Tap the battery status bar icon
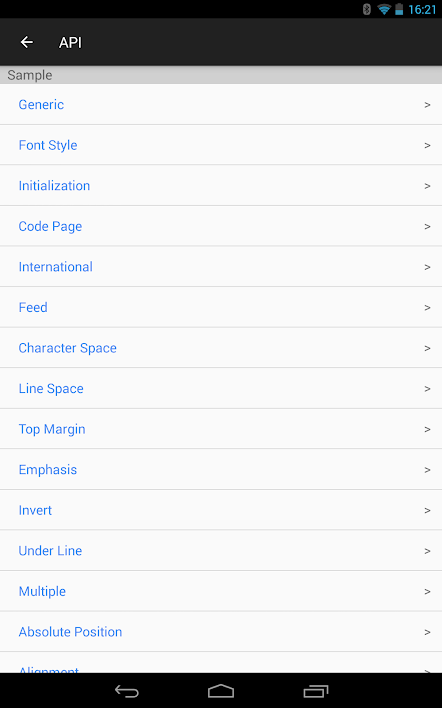442x708 pixels. (x=399, y=9)
